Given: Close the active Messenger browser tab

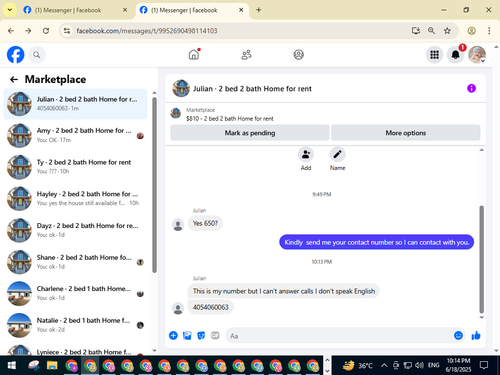Looking at the screenshot, I should [241, 10].
